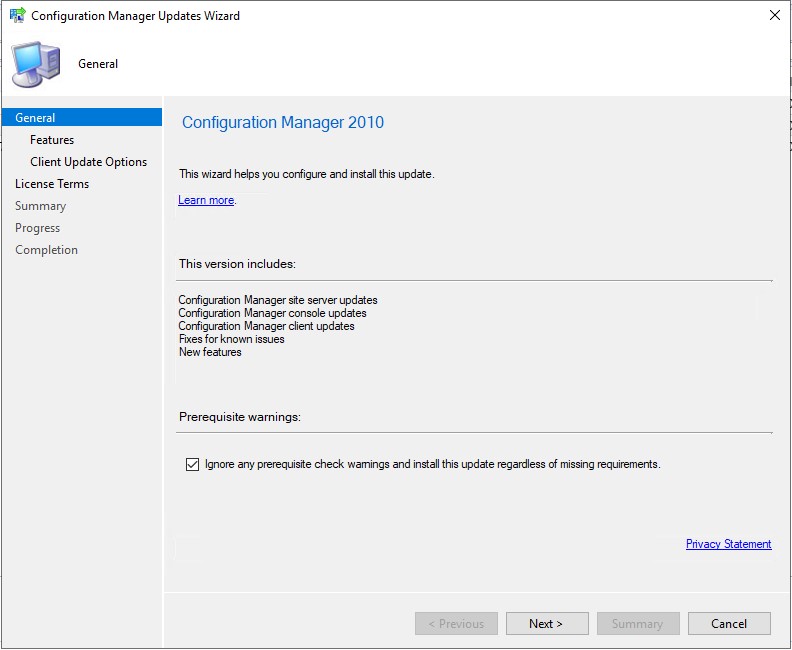This screenshot has height=650, width=792.
Task: Go to Client Update Options step
Action: (x=88, y=162)
